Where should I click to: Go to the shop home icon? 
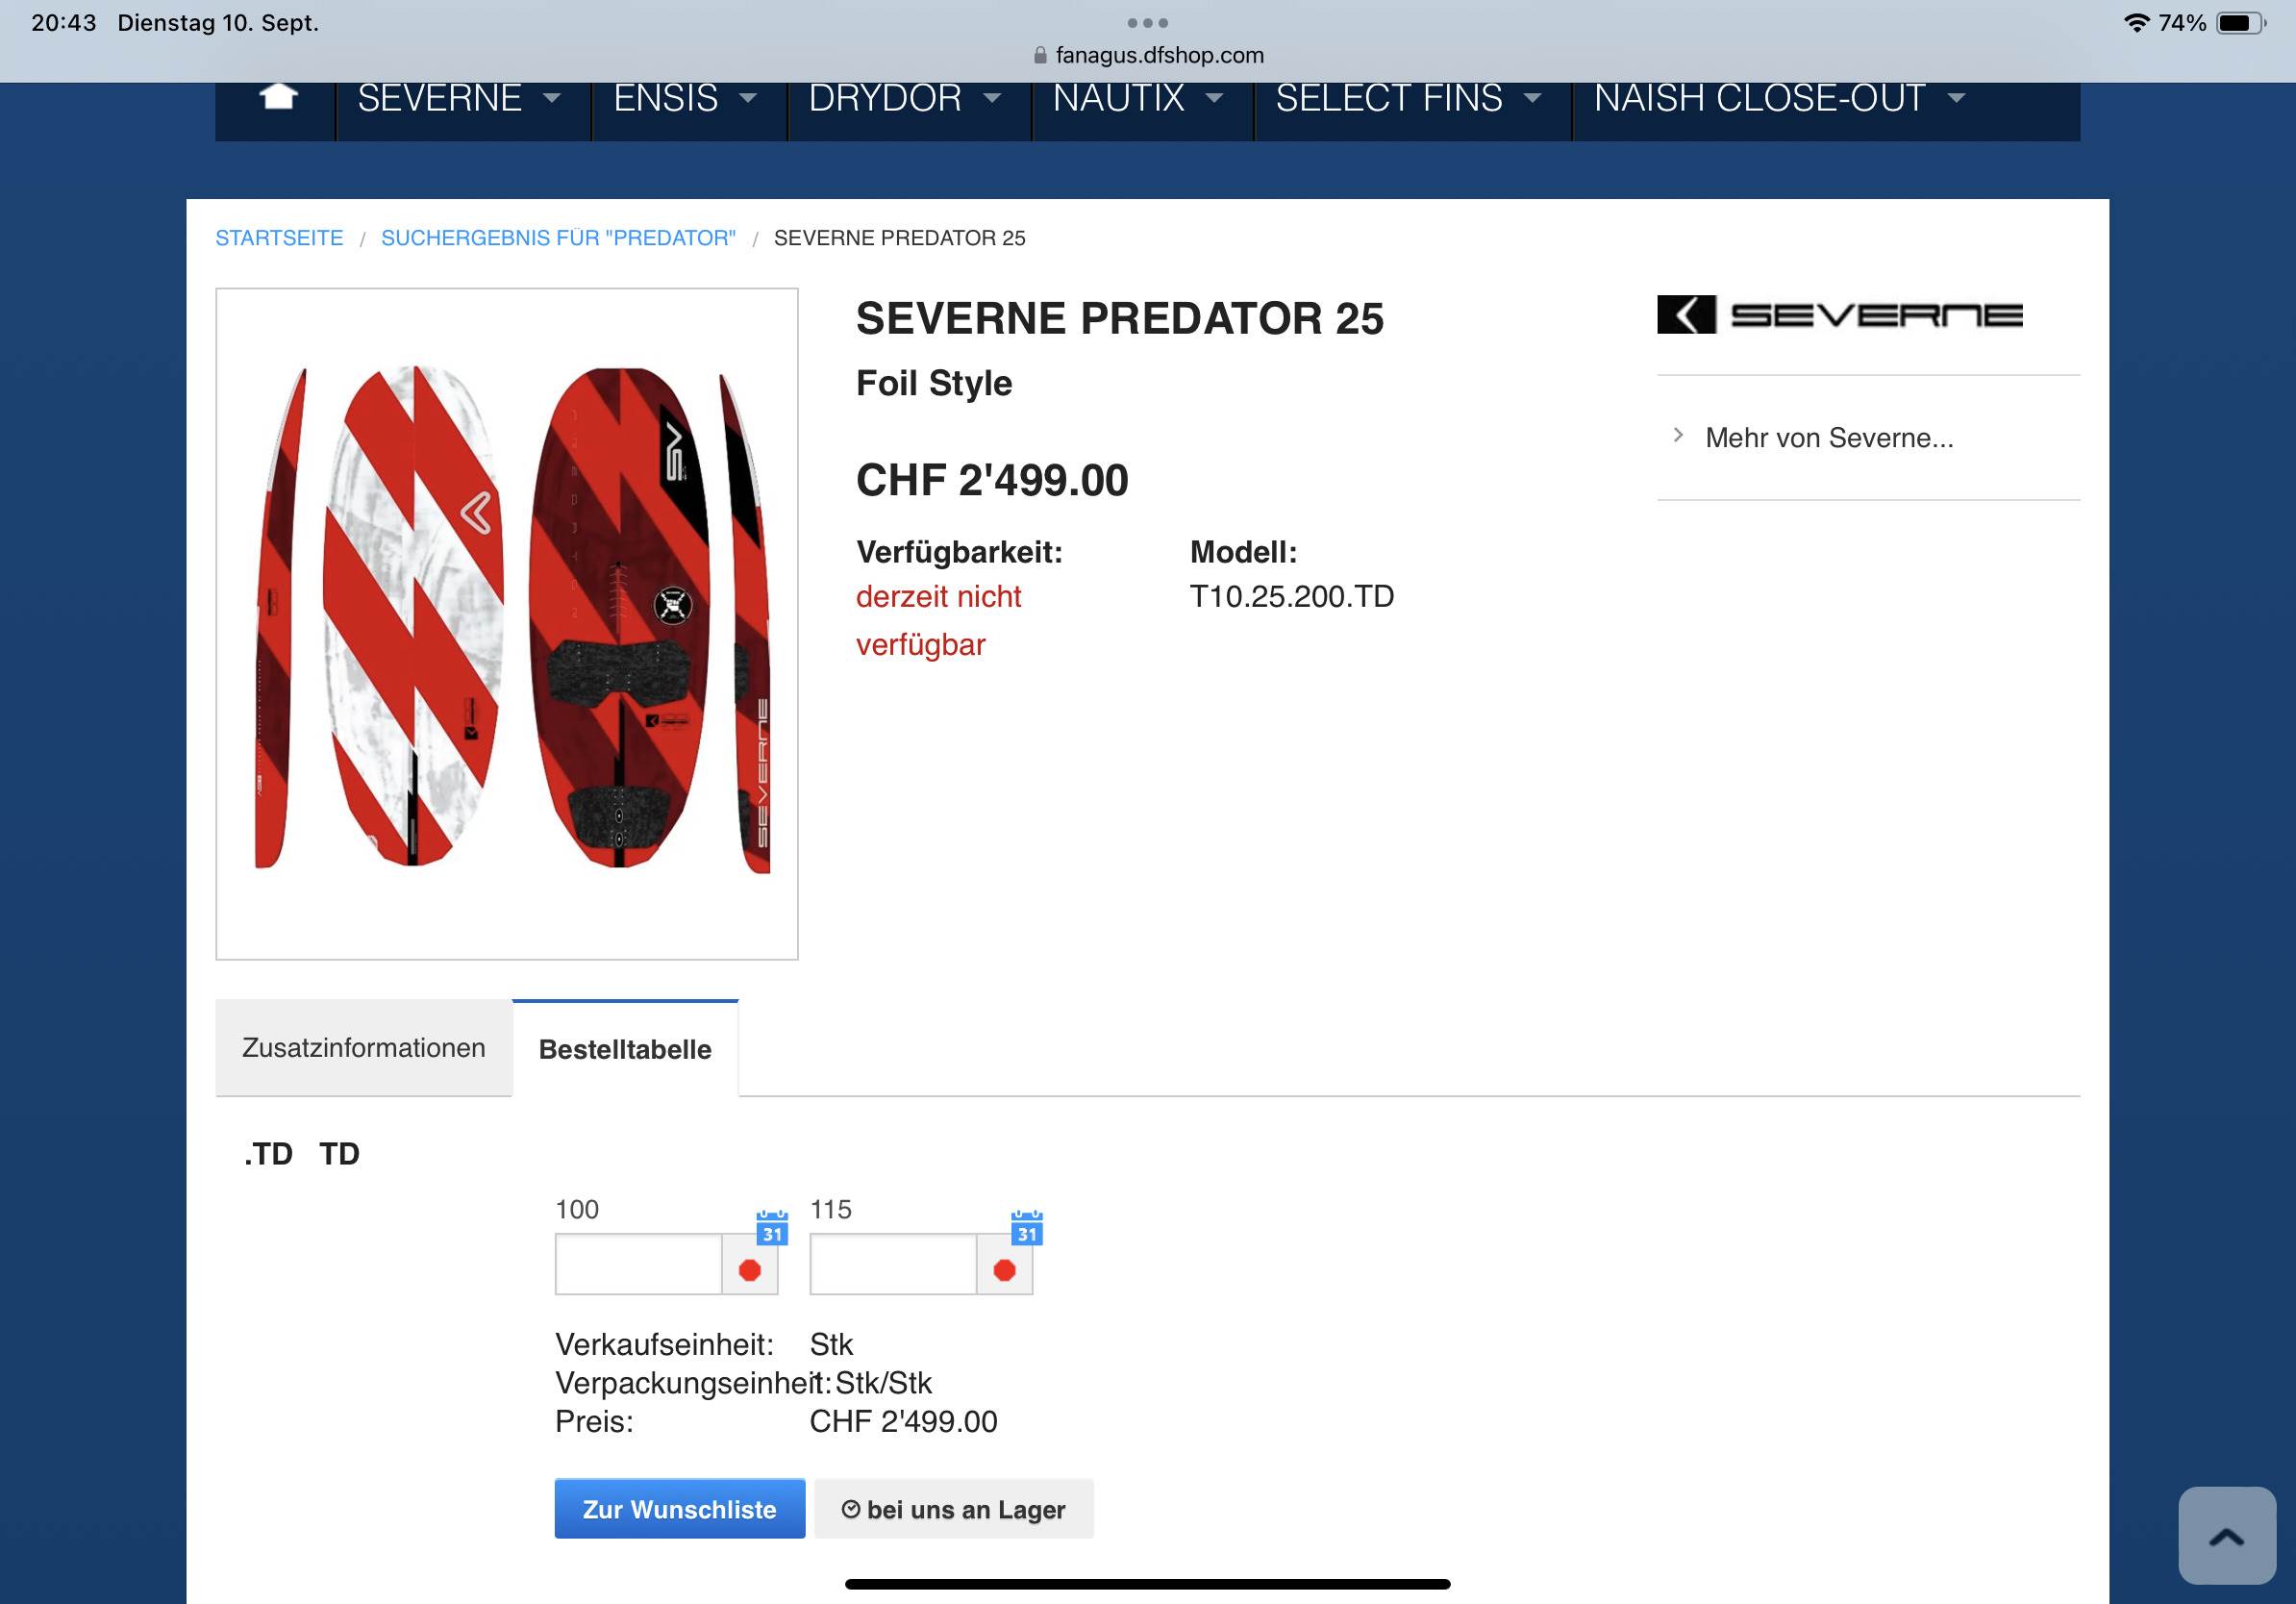coord(278,97)
